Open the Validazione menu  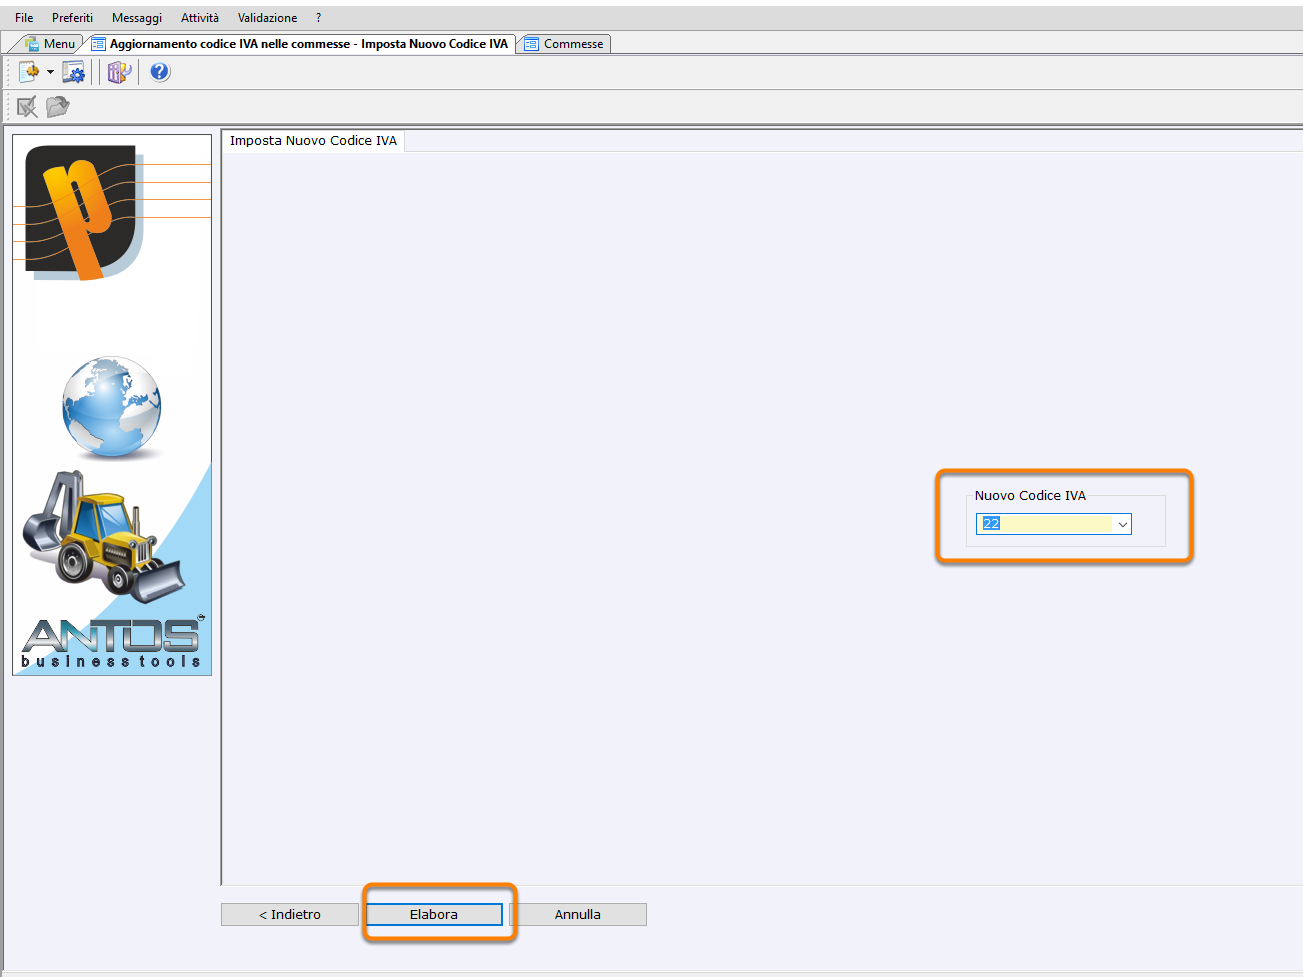coord(267,18)
